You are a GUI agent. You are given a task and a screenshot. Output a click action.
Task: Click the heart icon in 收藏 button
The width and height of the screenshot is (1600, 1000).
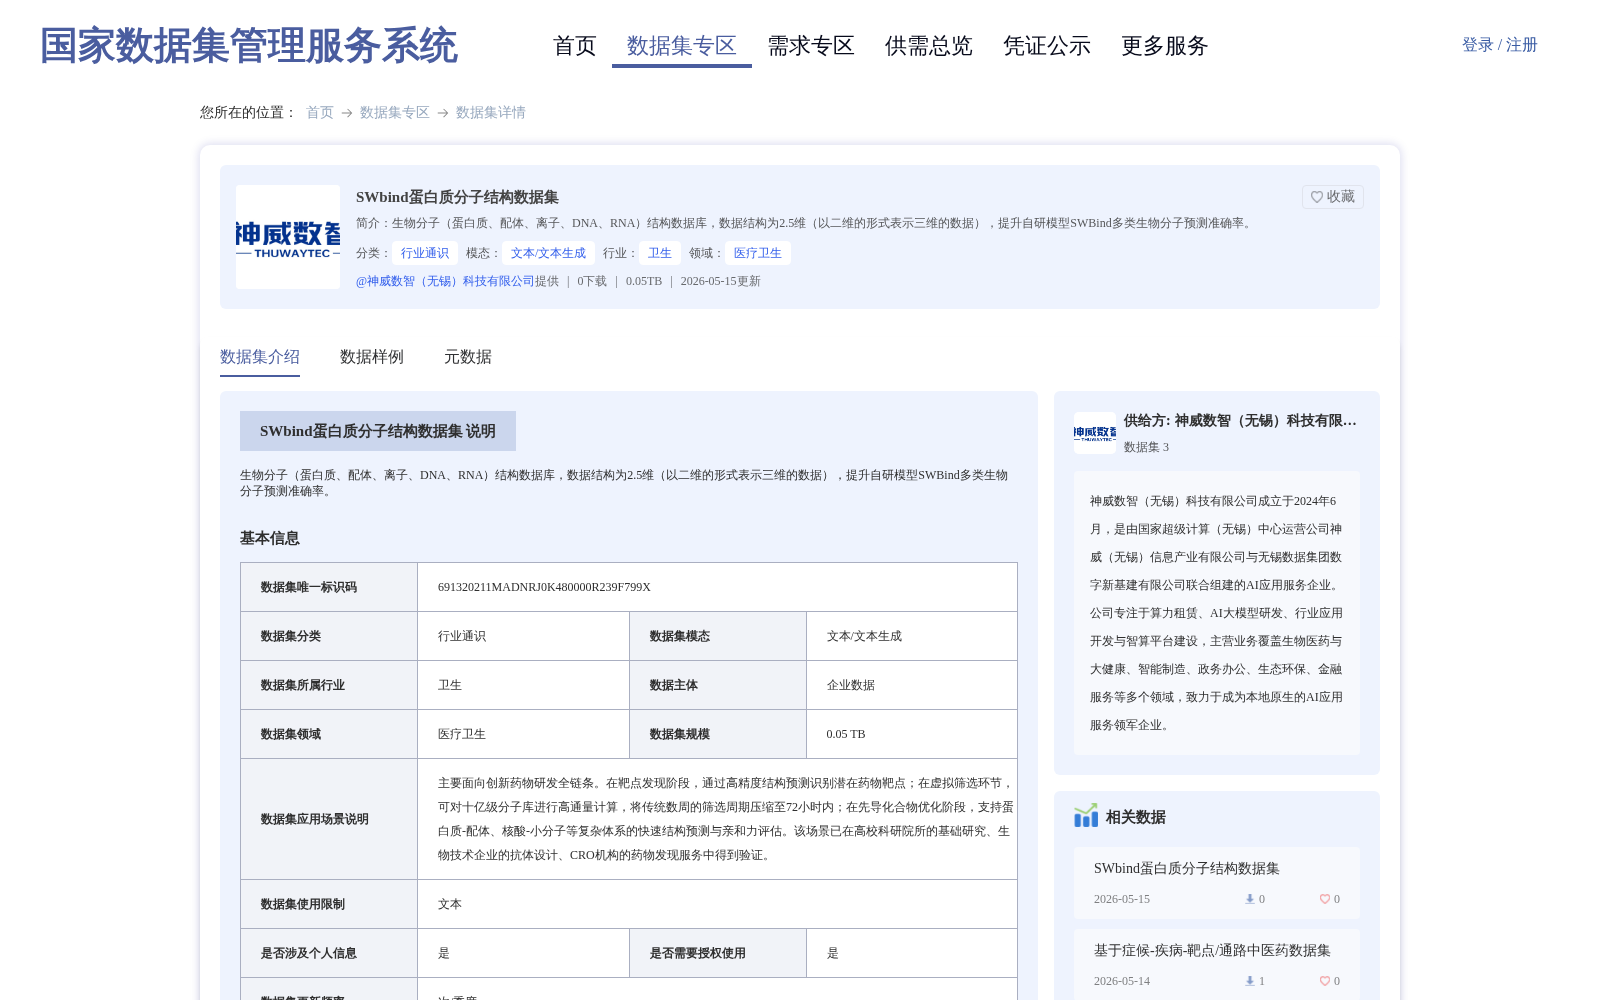[x=1317, y=197]
